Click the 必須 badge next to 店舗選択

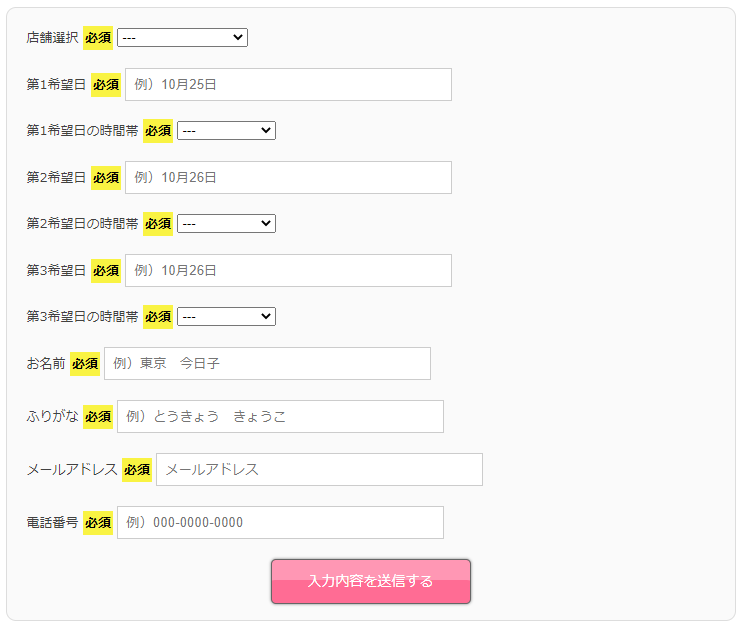98,37
